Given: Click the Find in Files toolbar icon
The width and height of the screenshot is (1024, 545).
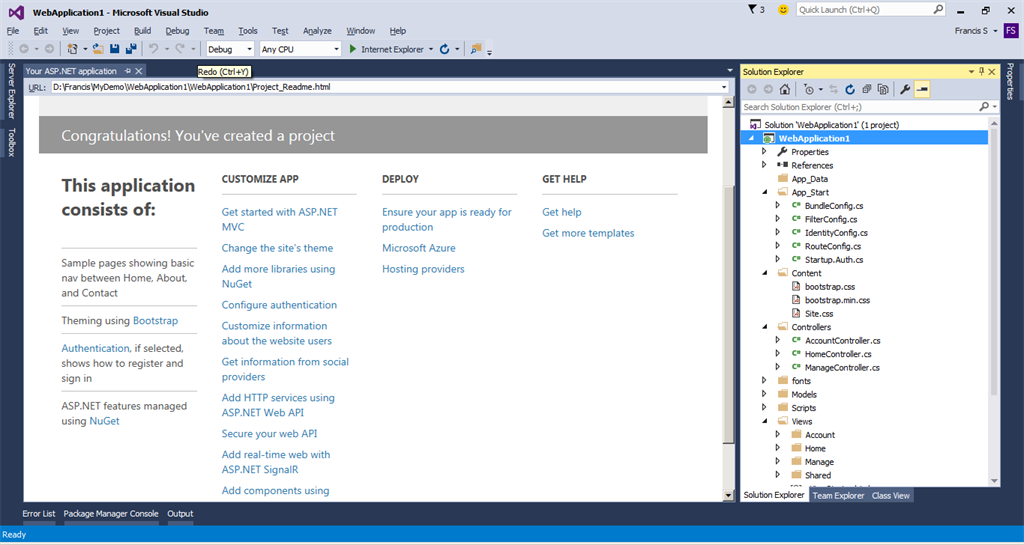Looking at the screenshot, I should (476, 49).
